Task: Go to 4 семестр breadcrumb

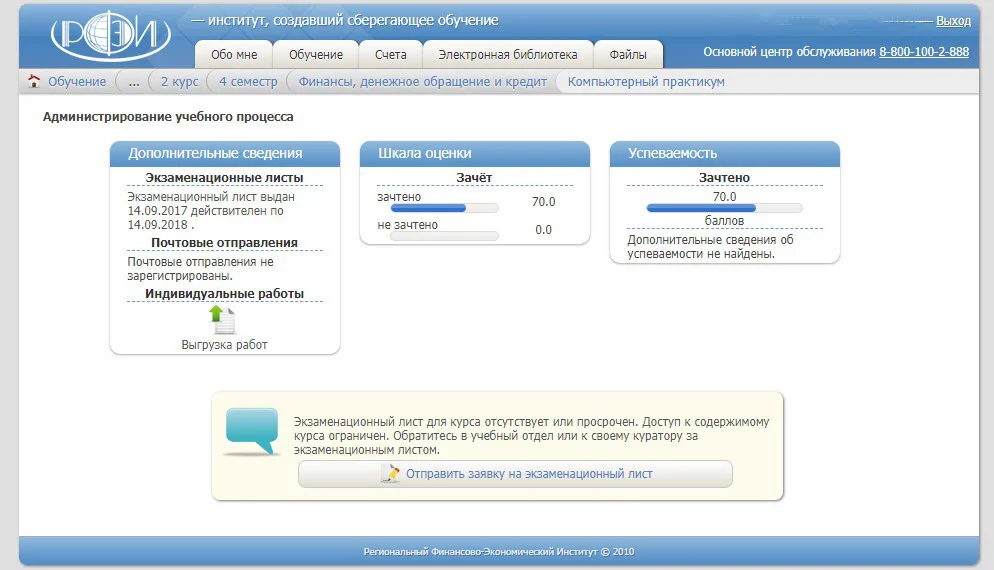Action: point(248,82)
